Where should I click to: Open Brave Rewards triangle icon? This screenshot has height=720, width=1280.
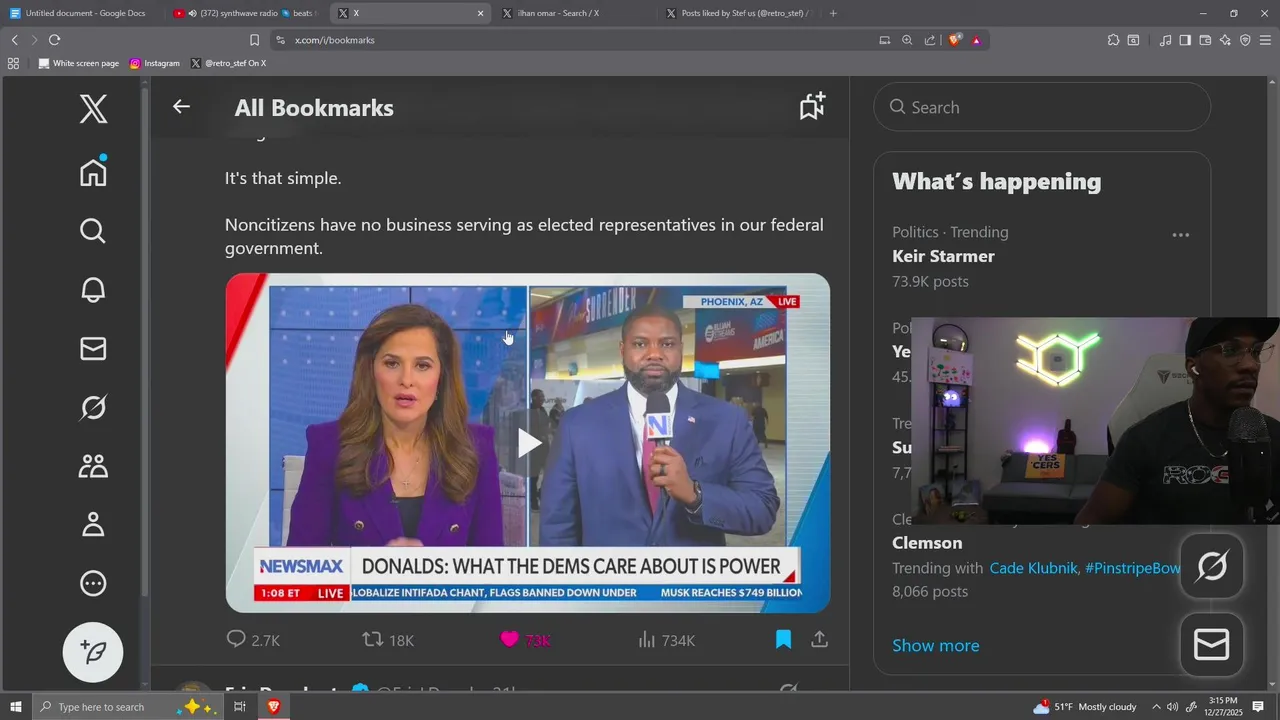pos(976,40)
